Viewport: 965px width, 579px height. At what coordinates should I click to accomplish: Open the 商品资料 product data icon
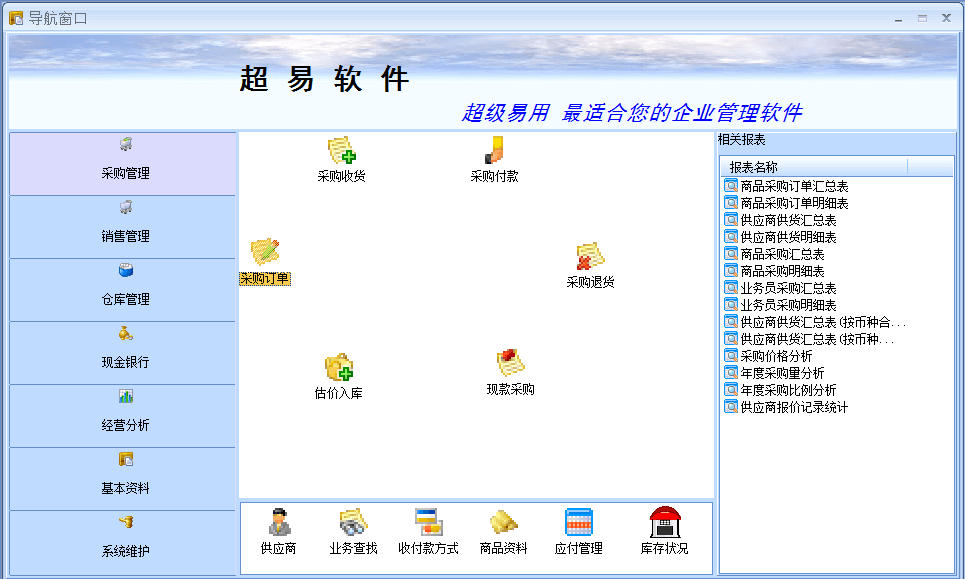click(x=503, y=524)
